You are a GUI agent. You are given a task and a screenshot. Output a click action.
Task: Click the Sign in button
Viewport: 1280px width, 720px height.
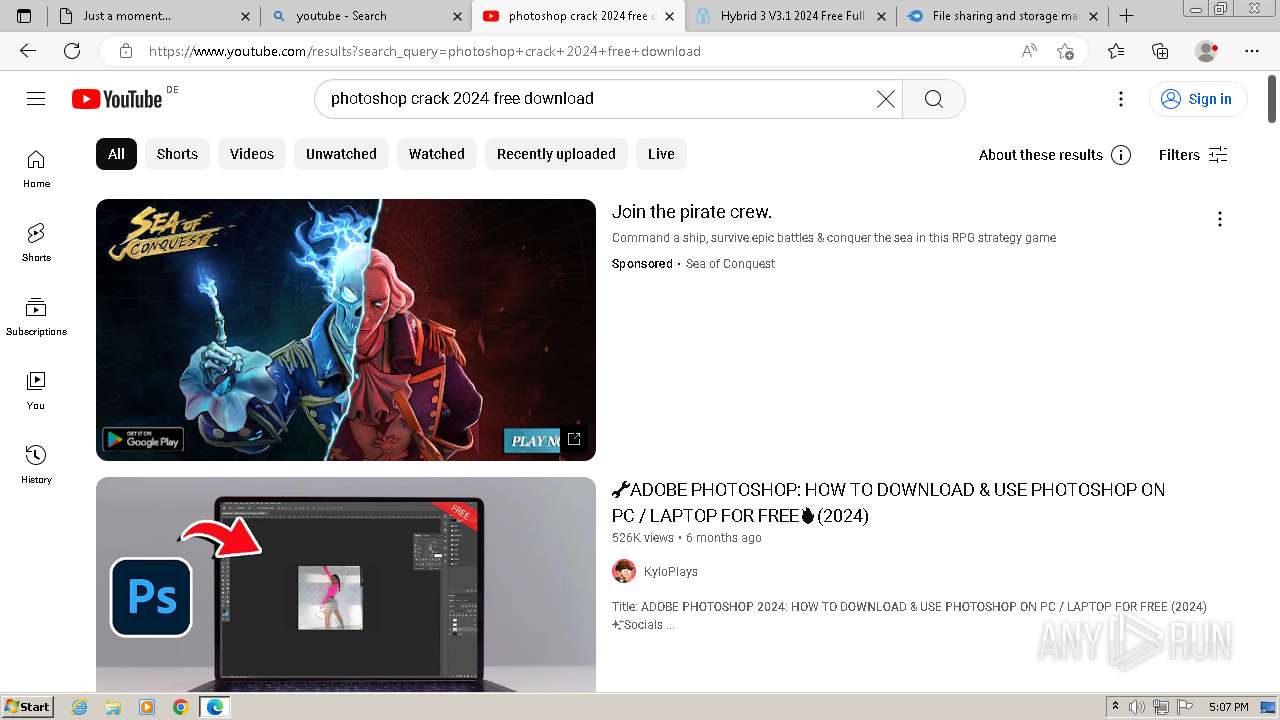tap(1197, 98)
